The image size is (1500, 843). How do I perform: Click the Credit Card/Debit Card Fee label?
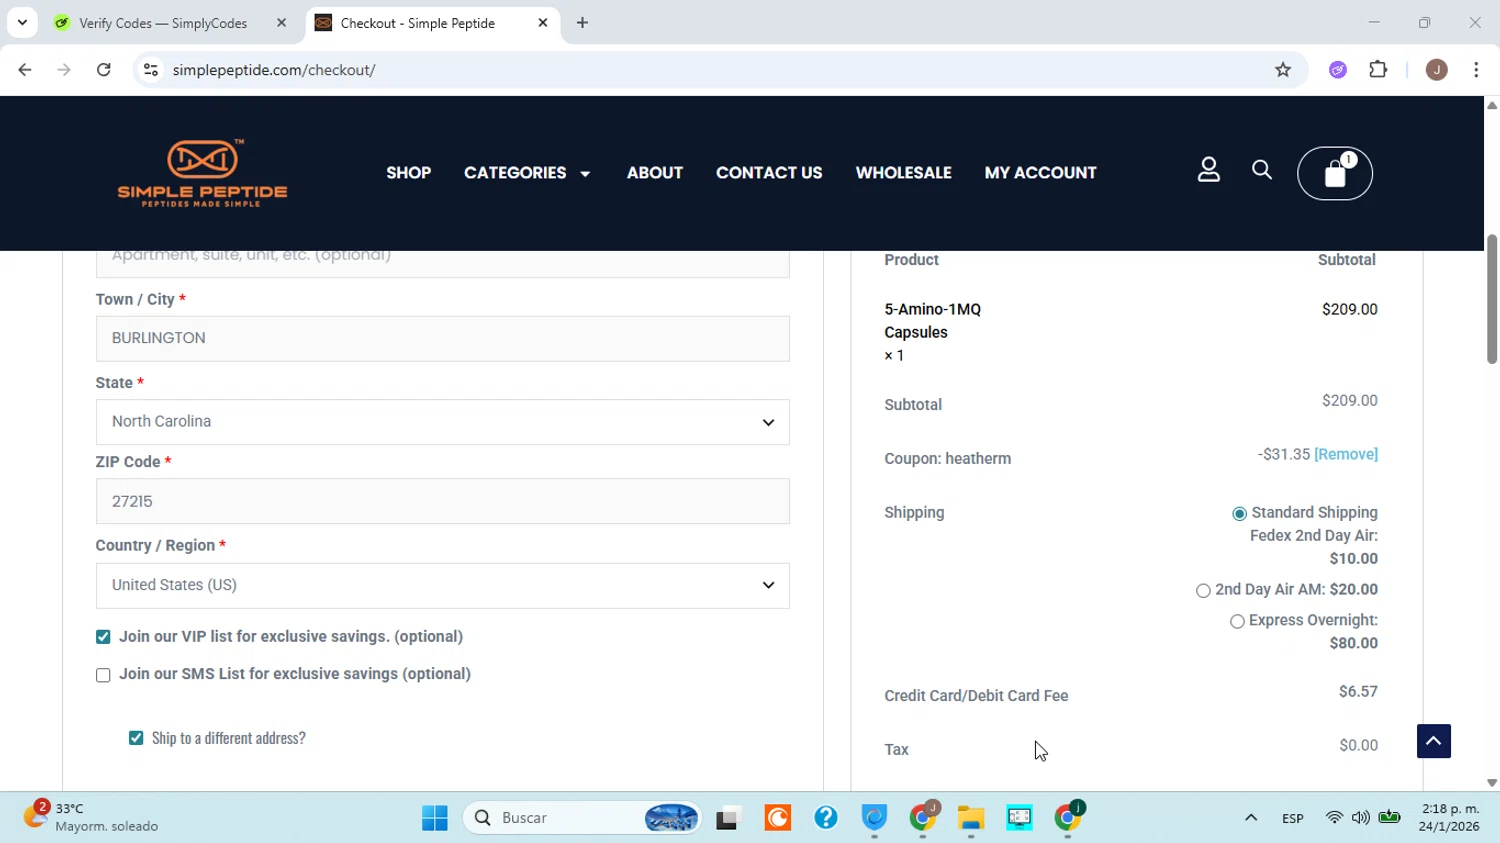pos(976,696)
